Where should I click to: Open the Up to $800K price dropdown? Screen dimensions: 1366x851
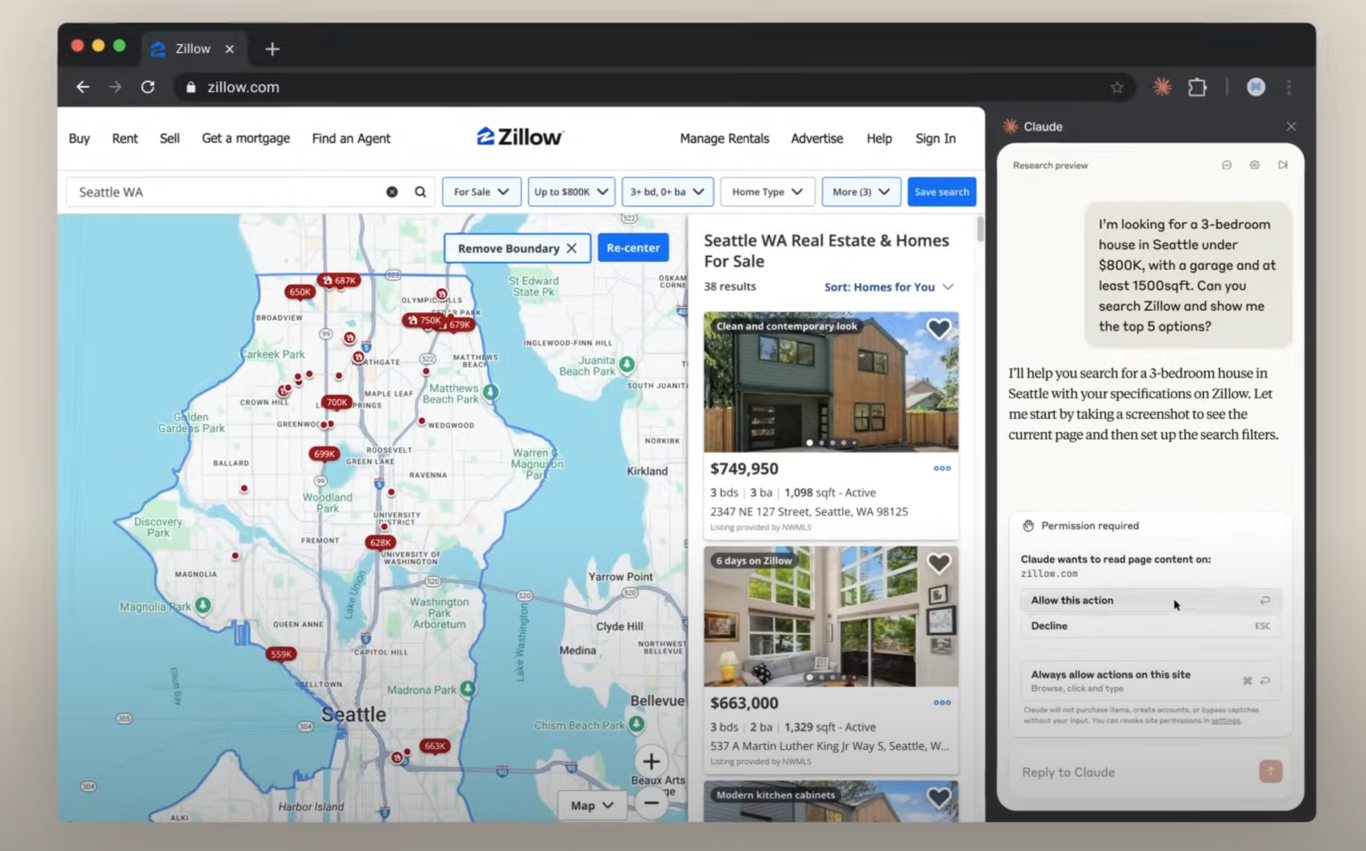(x=571, y=192)
